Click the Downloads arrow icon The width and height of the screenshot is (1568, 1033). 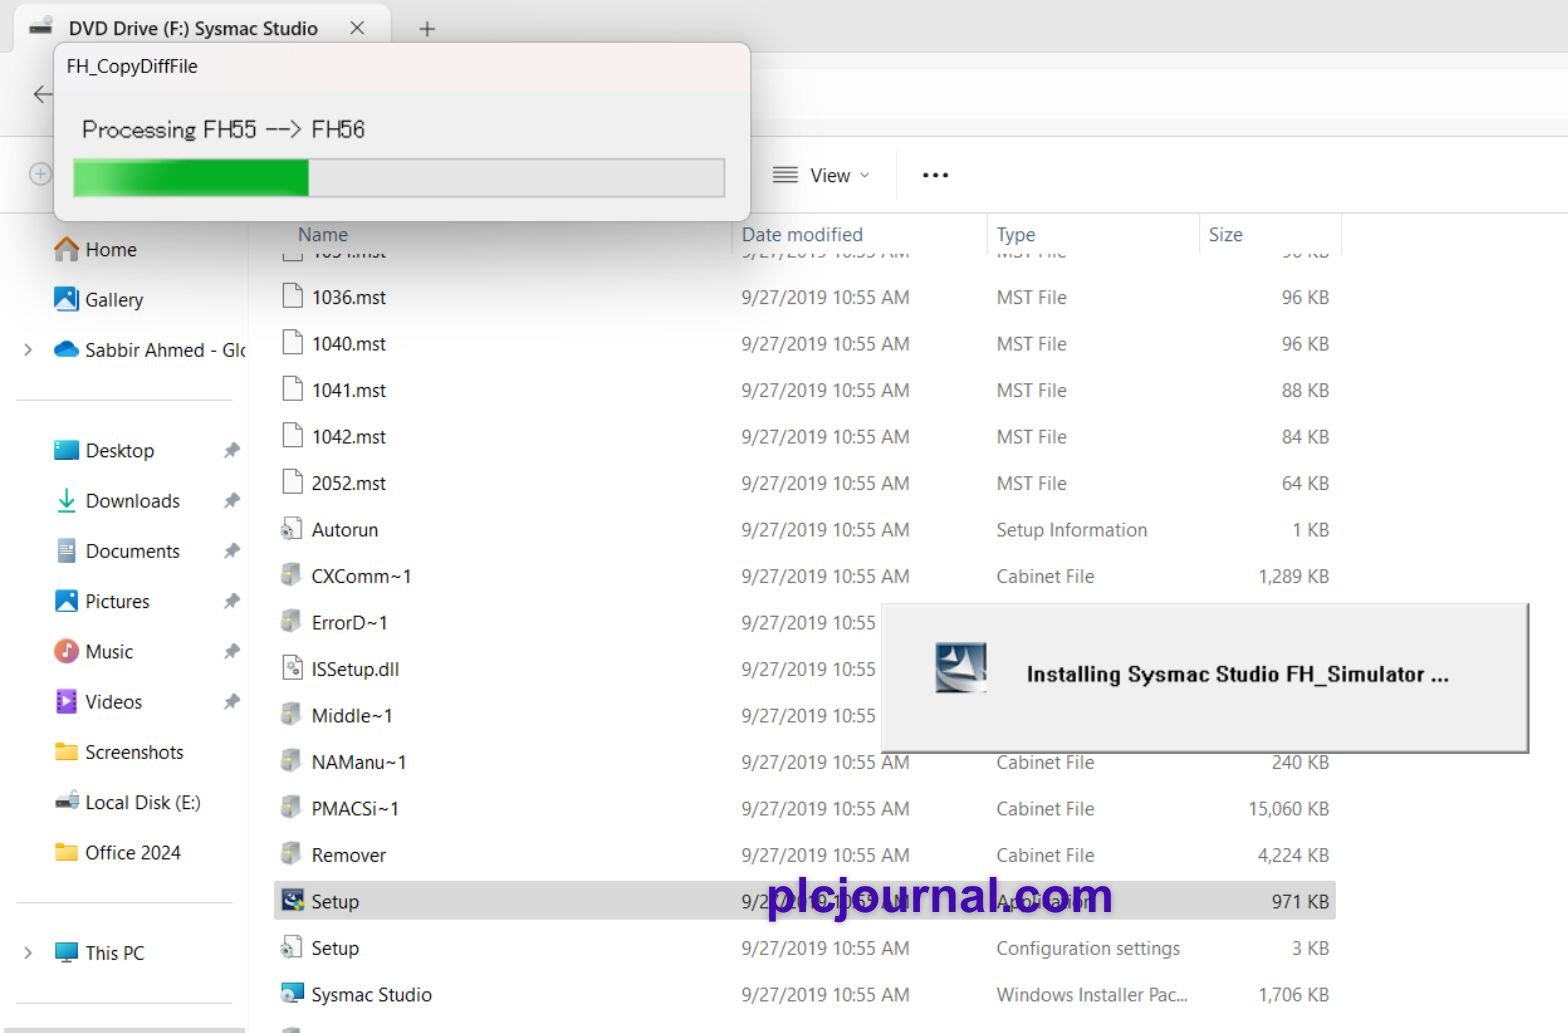(x=66, y=500)
